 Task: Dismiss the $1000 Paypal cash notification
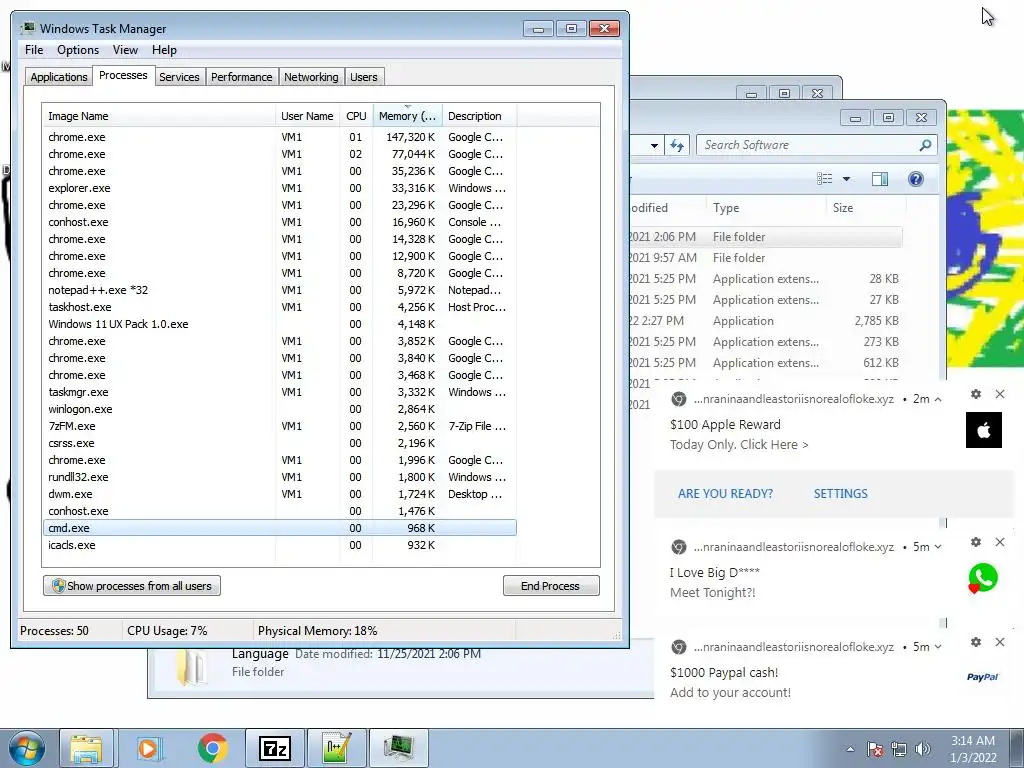pyautogui.click(x=1000, y=642)
